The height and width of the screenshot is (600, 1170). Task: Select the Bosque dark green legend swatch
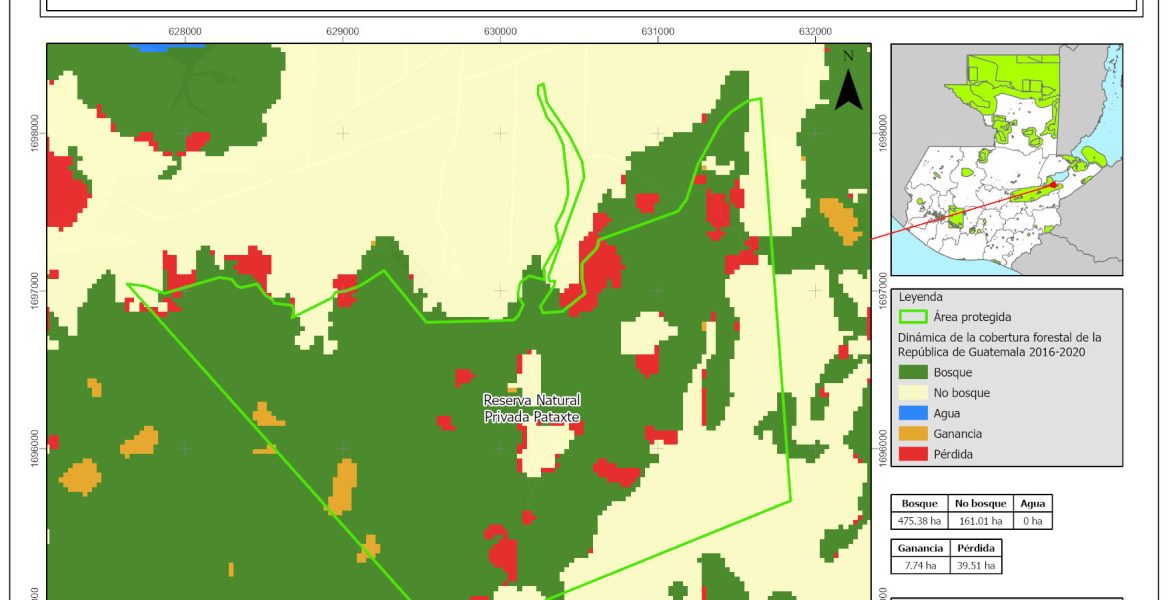click(x=912, y=372)
